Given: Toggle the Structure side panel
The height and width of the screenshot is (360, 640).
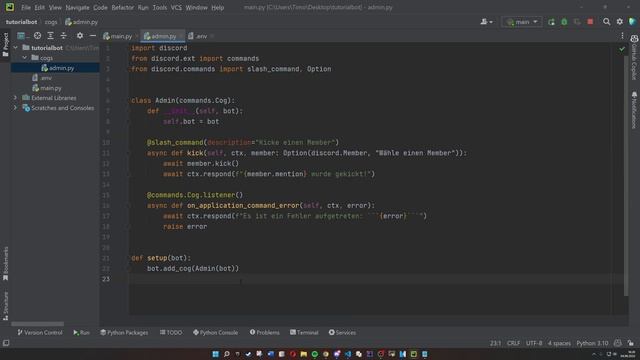Looking at the screenshot, I should [5, 305].
